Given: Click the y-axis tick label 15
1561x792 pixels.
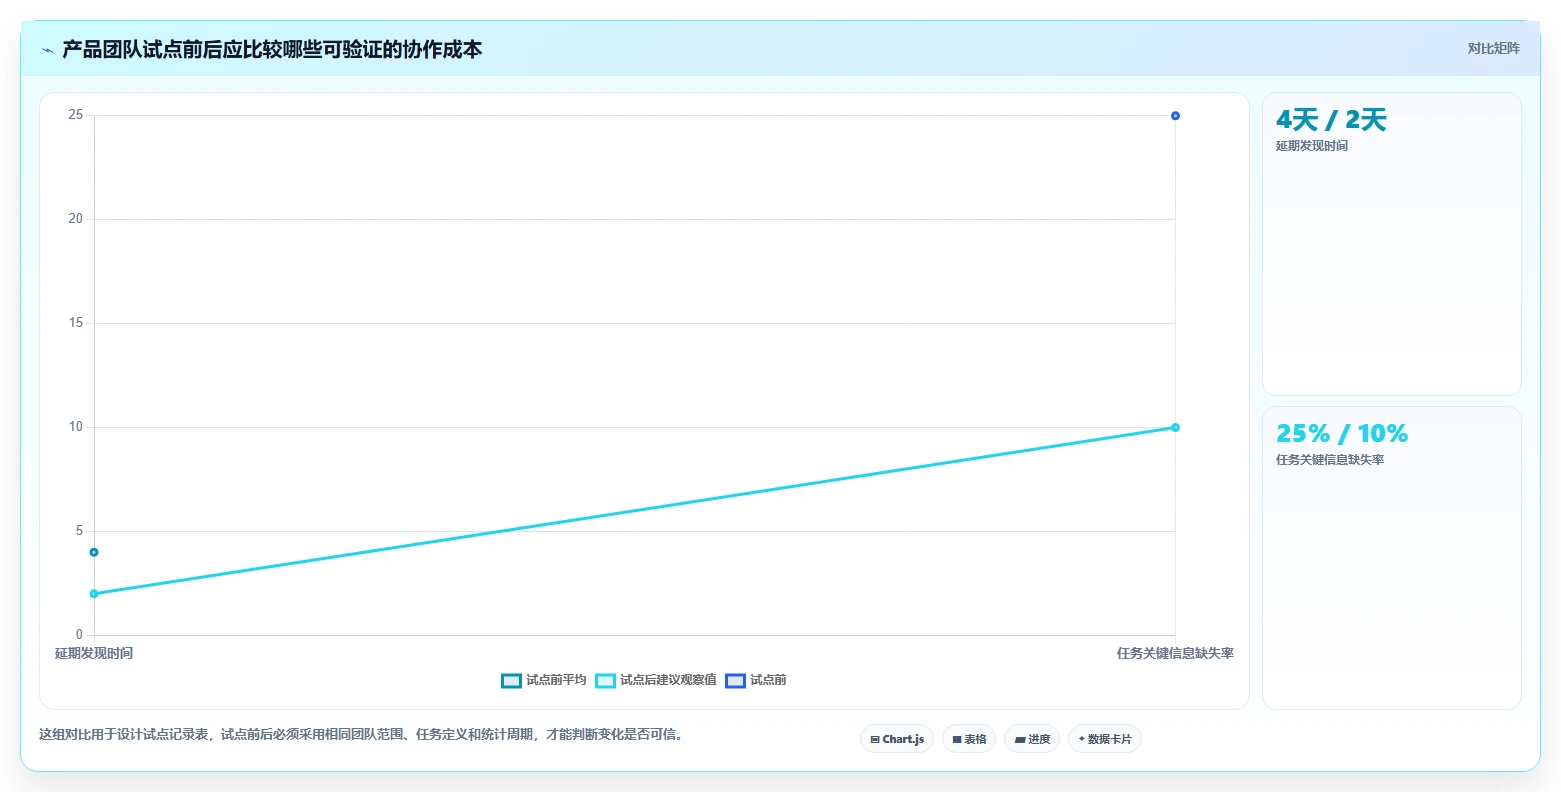Looking at the screenshot, I should pyautogui.click(x=76, y=323).
